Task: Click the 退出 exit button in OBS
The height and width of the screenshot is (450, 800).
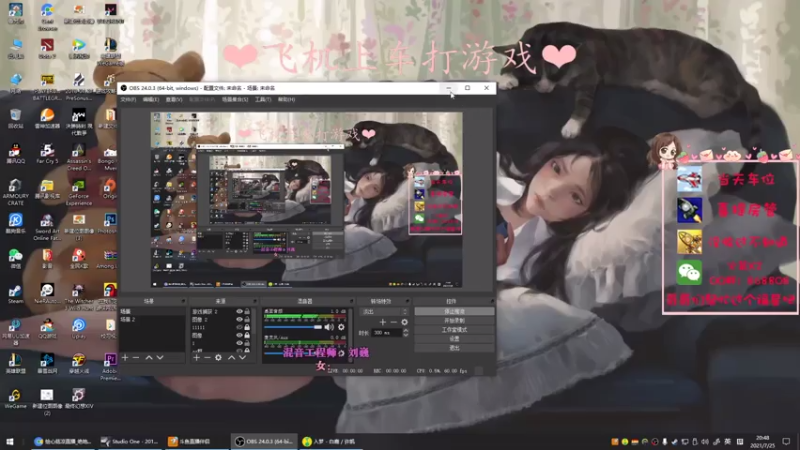Action: coord(454,347)
